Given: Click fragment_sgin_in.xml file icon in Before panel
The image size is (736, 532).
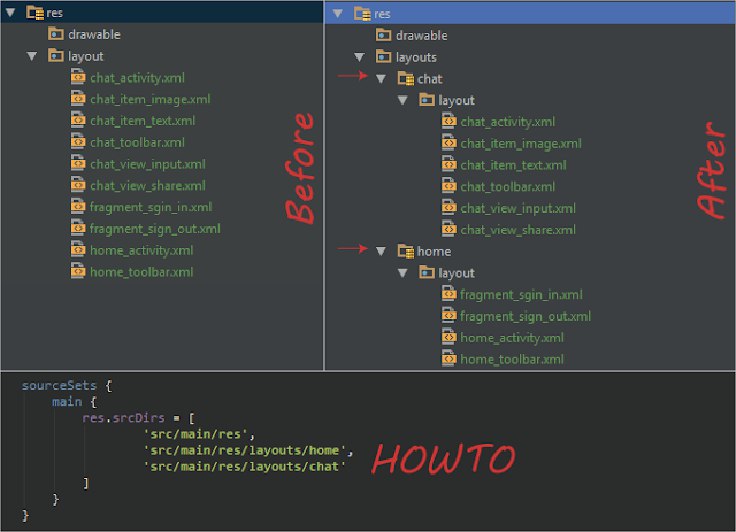Looking at the screenshot, I should coord(78,206).
